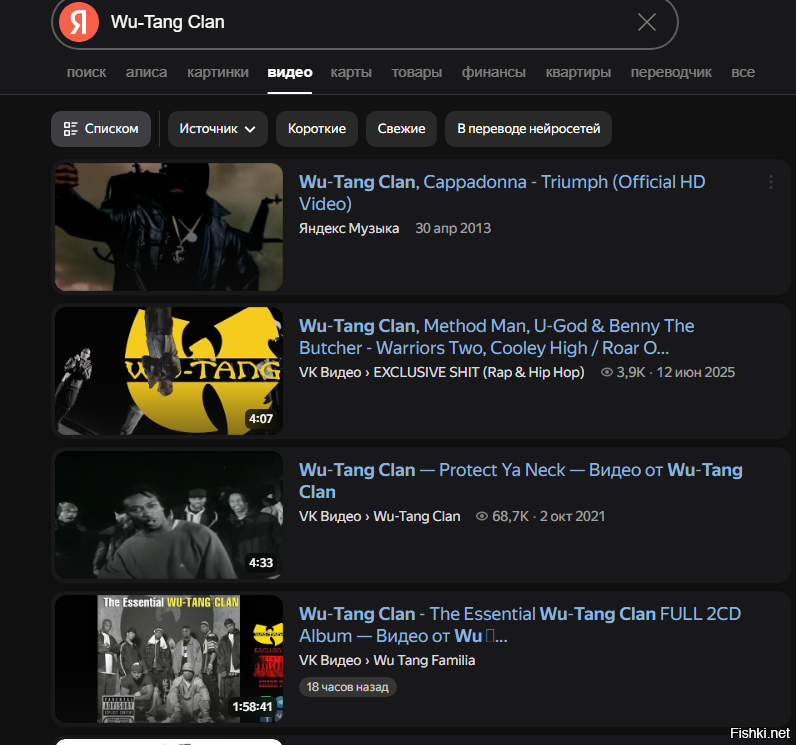The width and height of the screenshot is (796, 745).
Task: Open The Essential Wu-Tang Clan album link
Action: pos(520,625)
